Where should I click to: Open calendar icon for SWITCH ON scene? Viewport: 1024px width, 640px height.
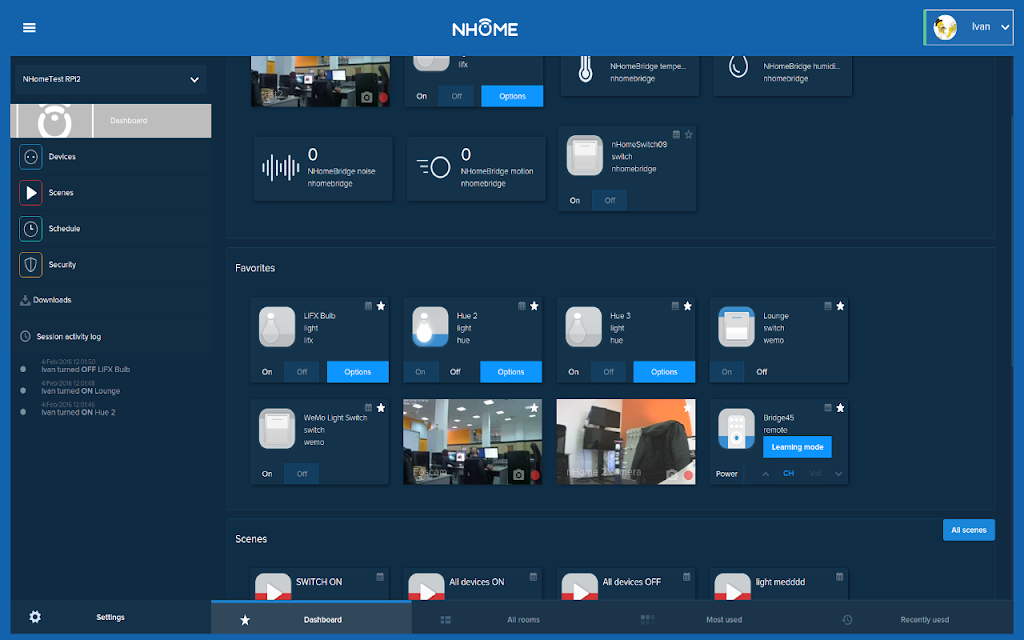click(380, 577)
